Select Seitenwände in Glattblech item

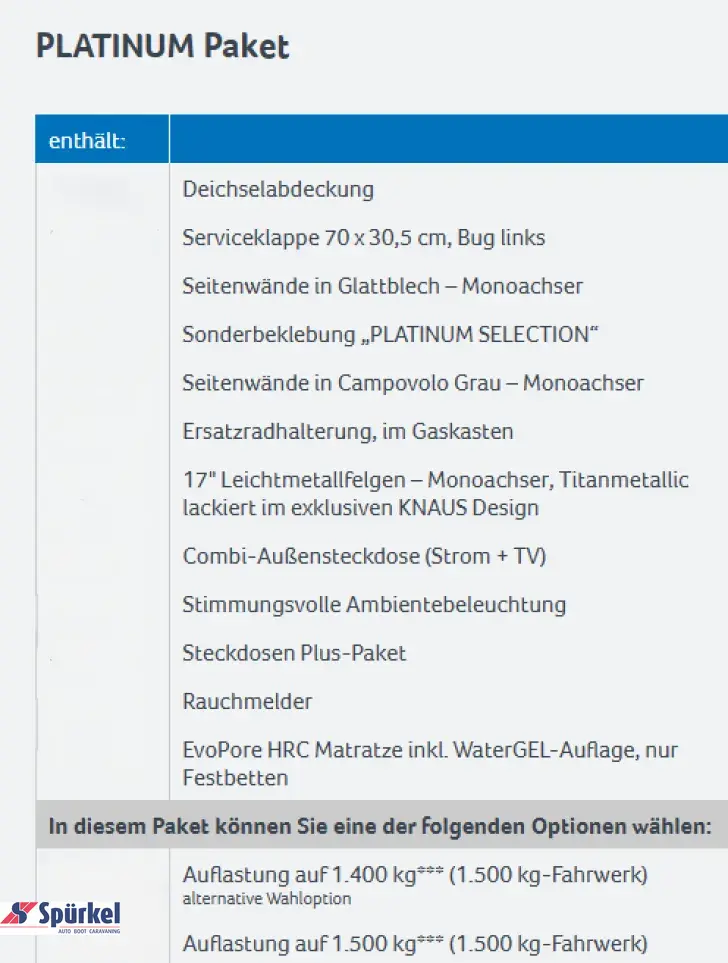(x=383, y=286)
